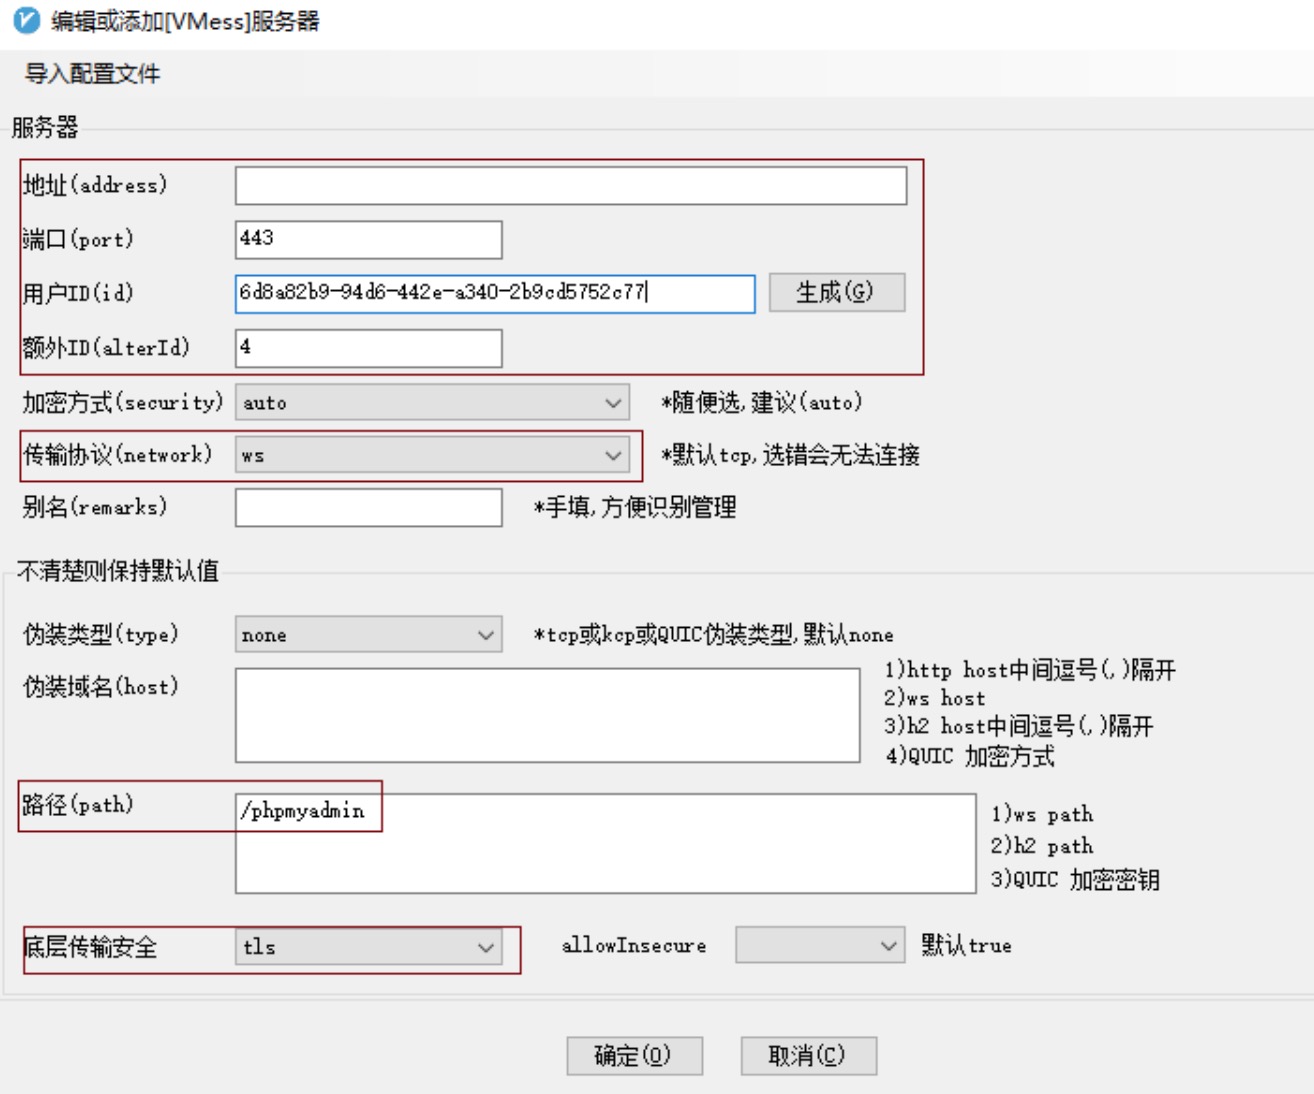Click the 默认true hint text
The width and height of the screenshot is (1314, 1094).
pyautogui.click(x=966, y=945)
